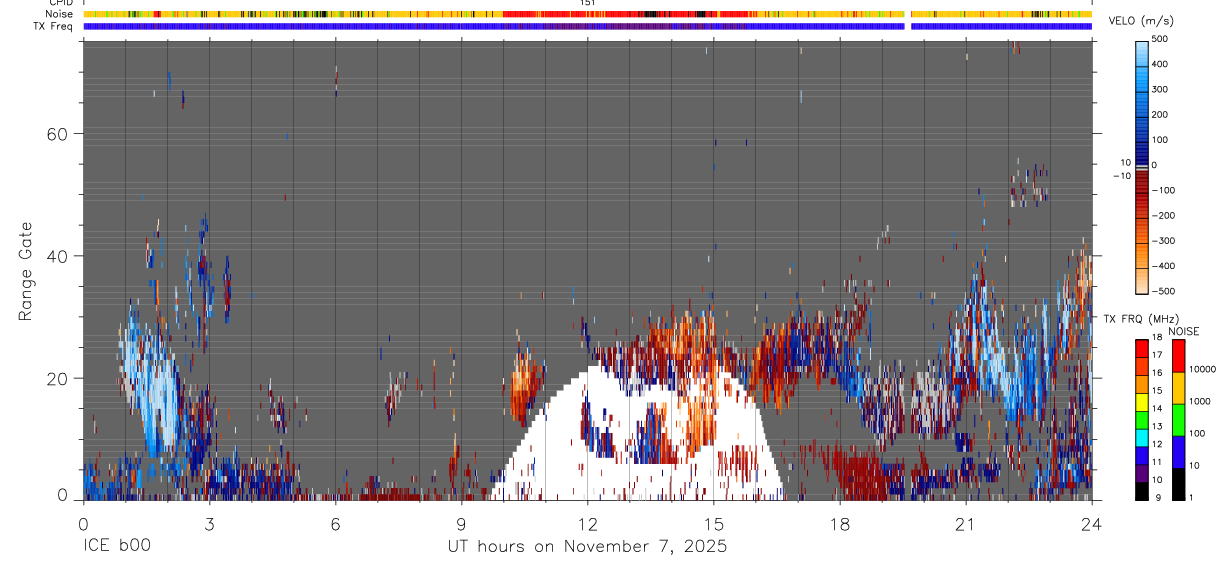Click the x-axis tick label '24'
Image resolution: width=1228 pixels, height=567 pixels.
pos(1091,523)
